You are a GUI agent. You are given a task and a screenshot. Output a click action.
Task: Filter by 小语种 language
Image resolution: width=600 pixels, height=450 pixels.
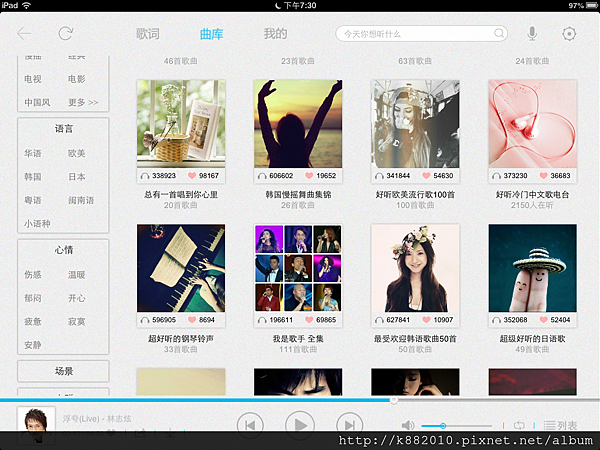pyautogui.click(x=37, y=223)
